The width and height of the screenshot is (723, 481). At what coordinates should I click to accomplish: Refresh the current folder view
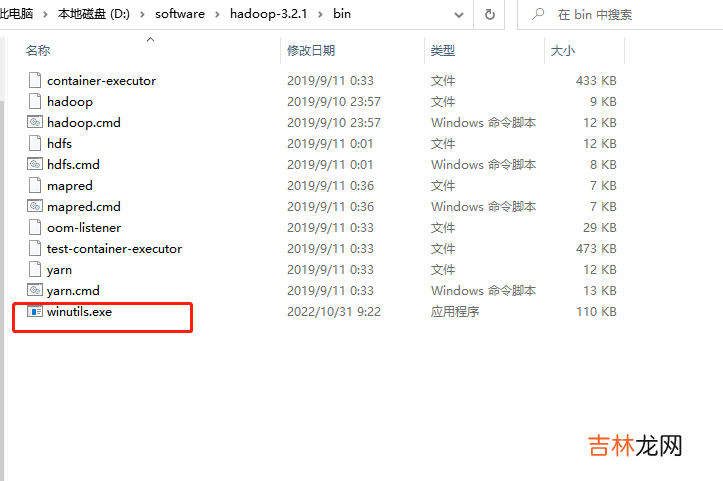pos(490,15)
